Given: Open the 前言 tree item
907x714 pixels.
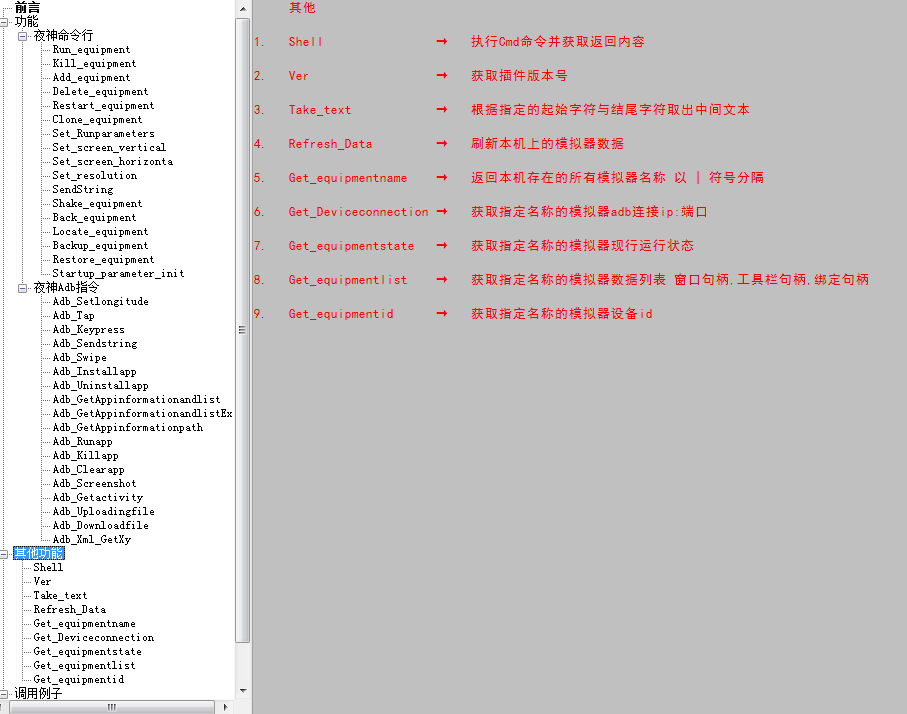Looking at the screenshot, I should pos(27,8).
